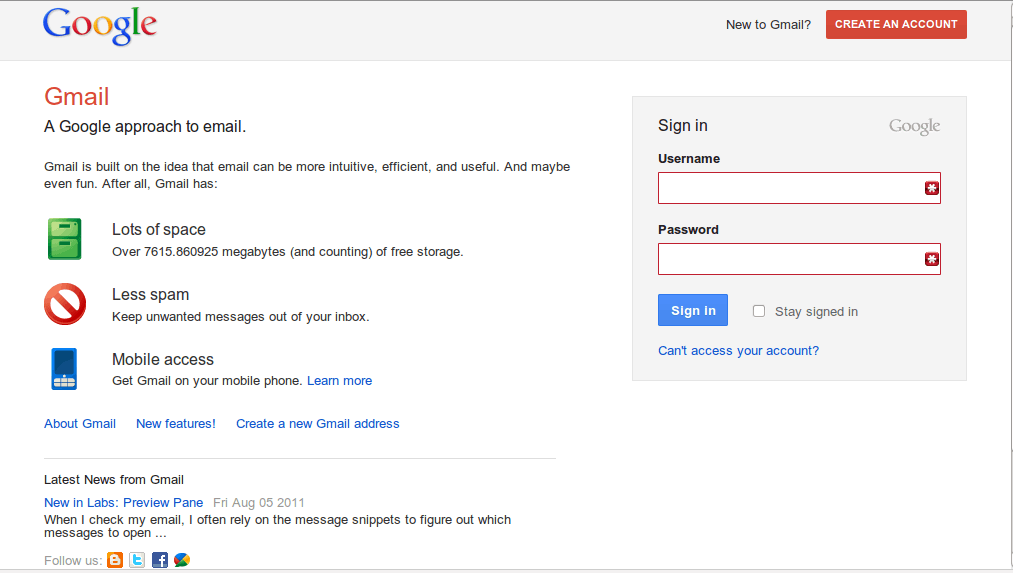This screenshot has width=1013, height=573.
Task: Click the blue Sign in button
Action: [693, 310]
